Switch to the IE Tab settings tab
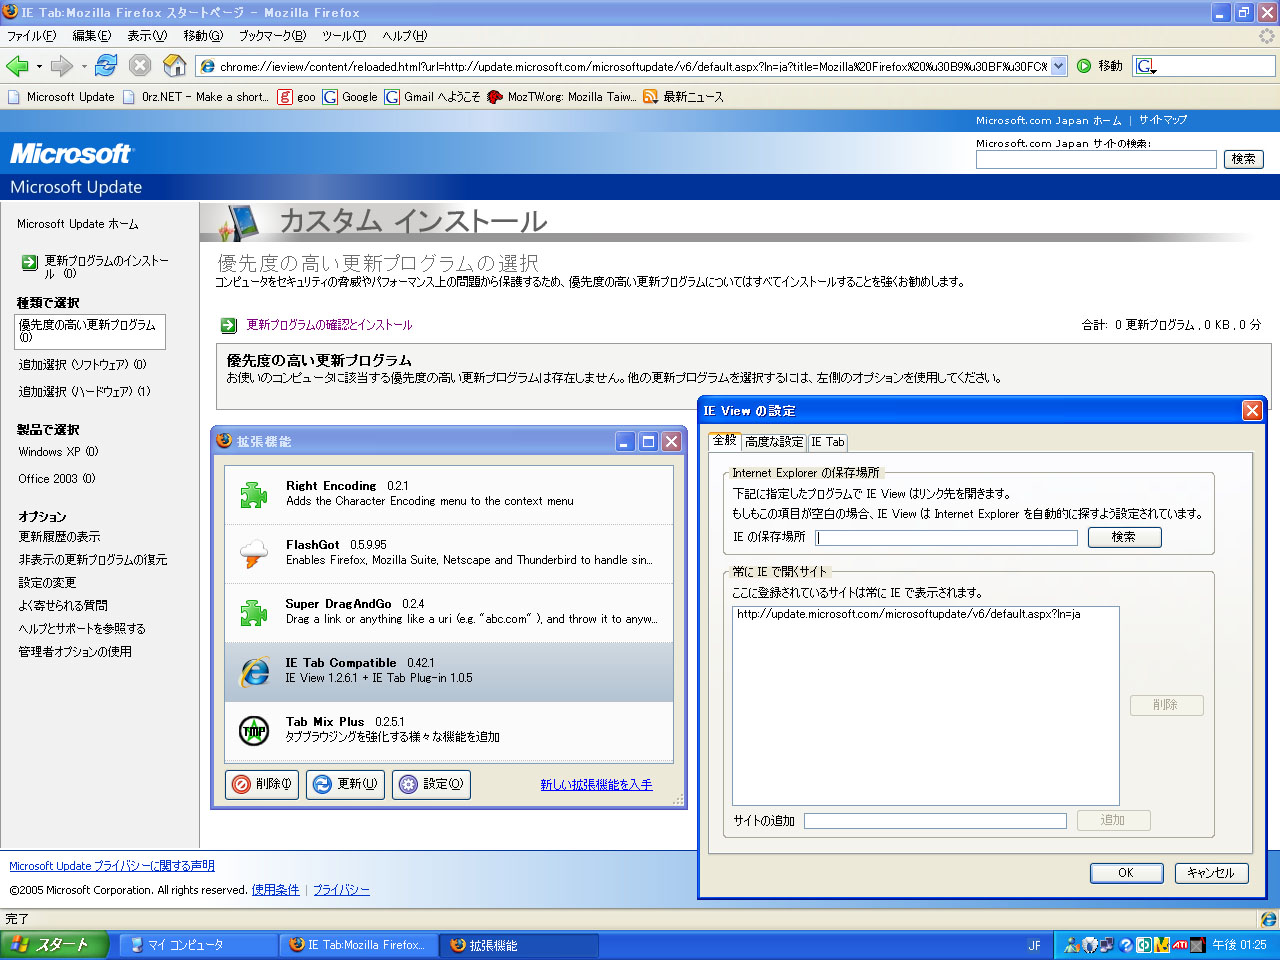The width and height of the screenshot is (1280, 960). pos(828,442)
